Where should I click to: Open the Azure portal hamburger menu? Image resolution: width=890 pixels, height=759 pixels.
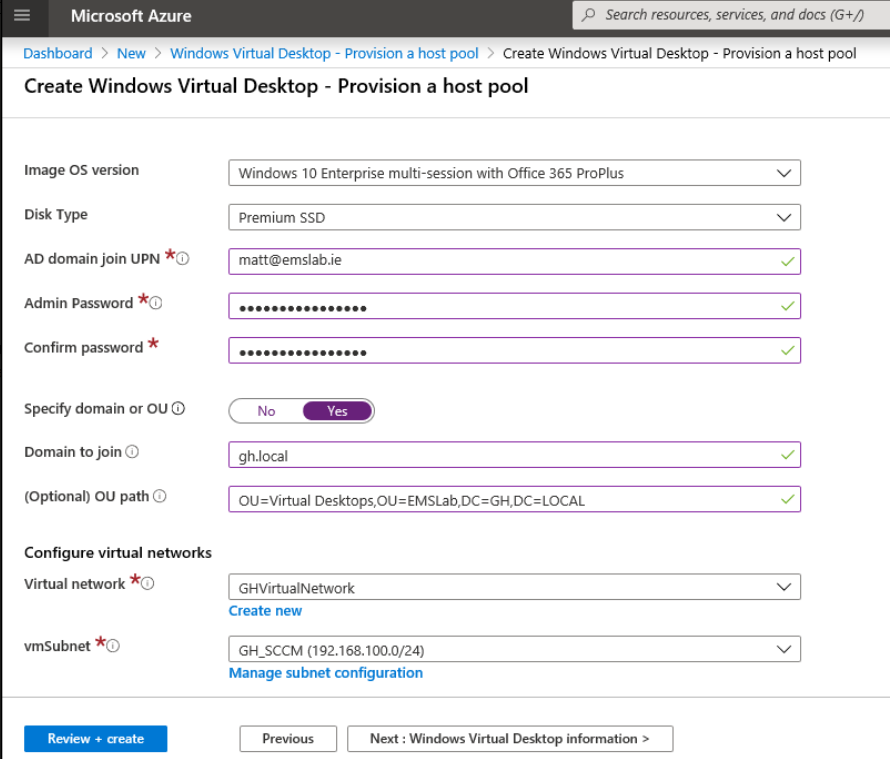pyautogui.click(x=22, y=16)
